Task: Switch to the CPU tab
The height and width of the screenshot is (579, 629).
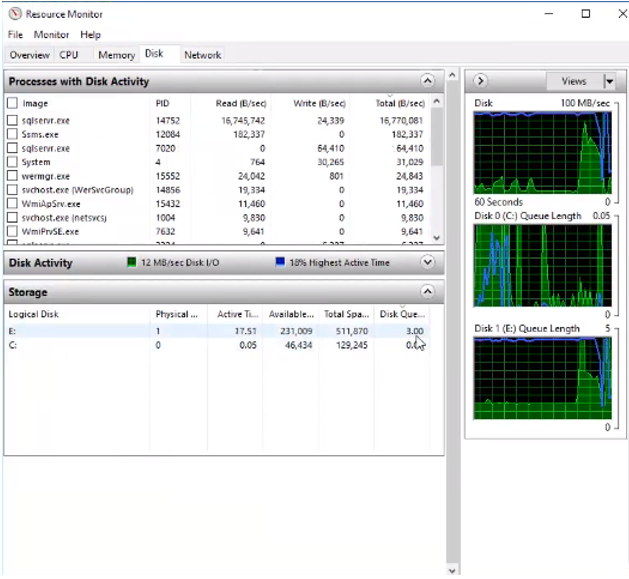Action: coord(68,55)
